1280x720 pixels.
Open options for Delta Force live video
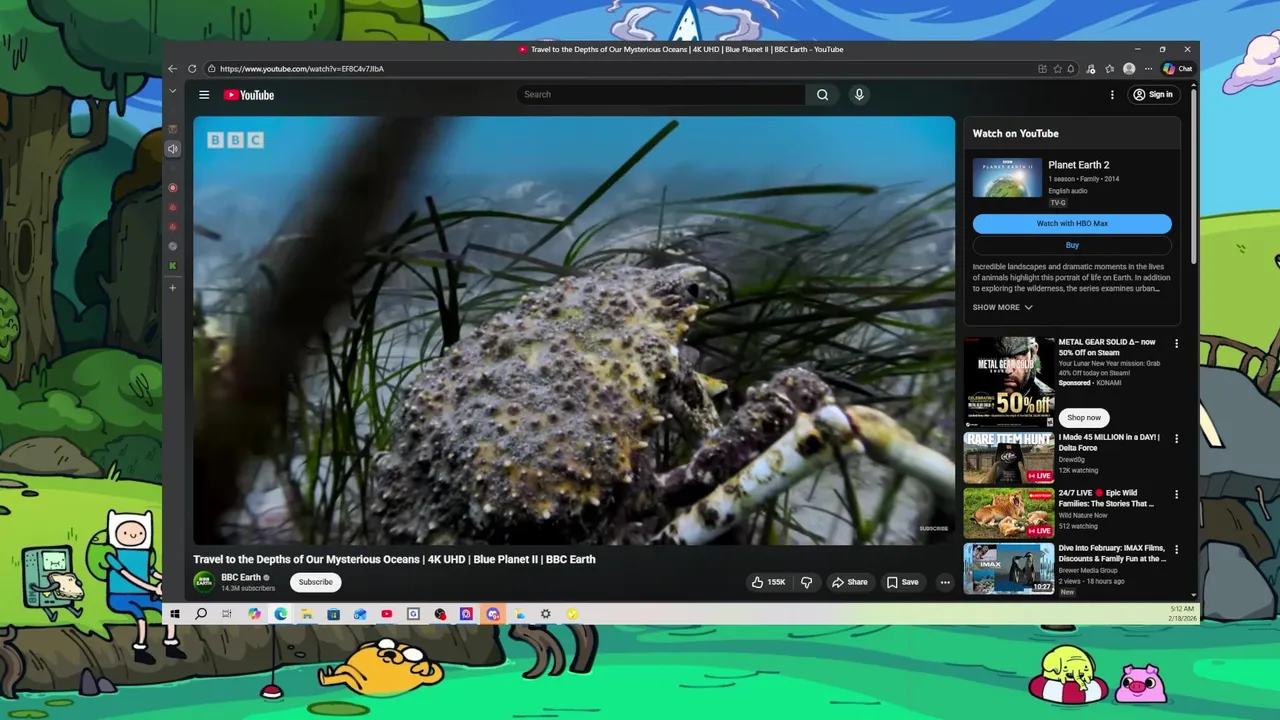(1176, 439)
